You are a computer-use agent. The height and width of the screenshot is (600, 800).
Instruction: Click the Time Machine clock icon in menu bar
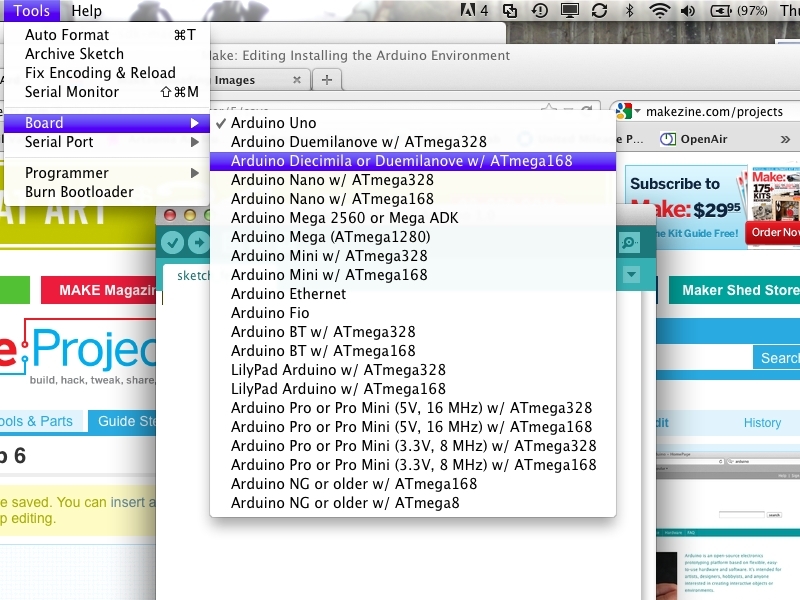tap(540, 10)
